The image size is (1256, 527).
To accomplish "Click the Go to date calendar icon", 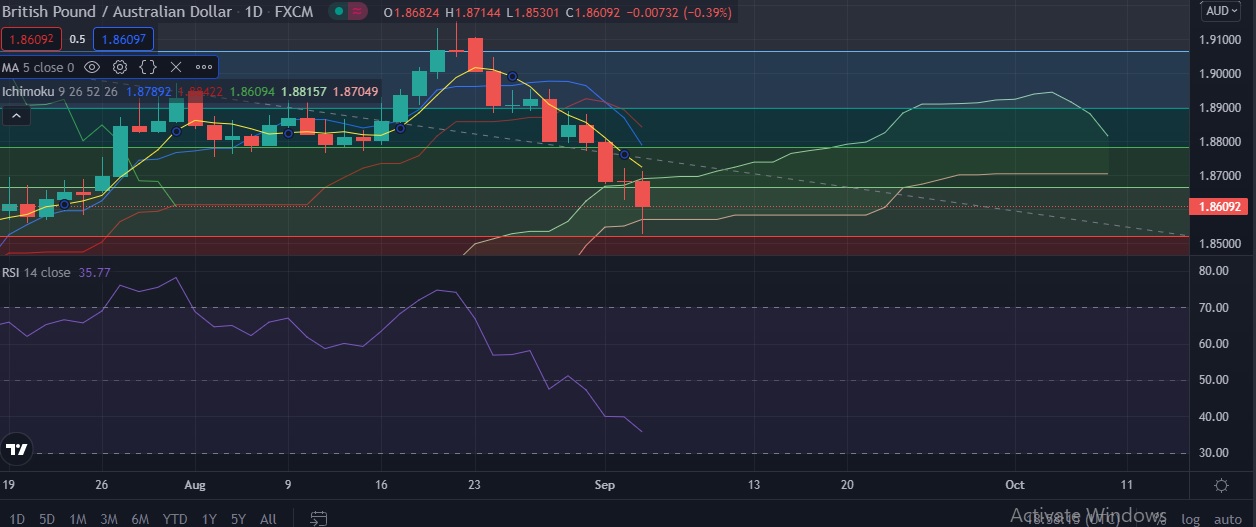I will [319, 519].
